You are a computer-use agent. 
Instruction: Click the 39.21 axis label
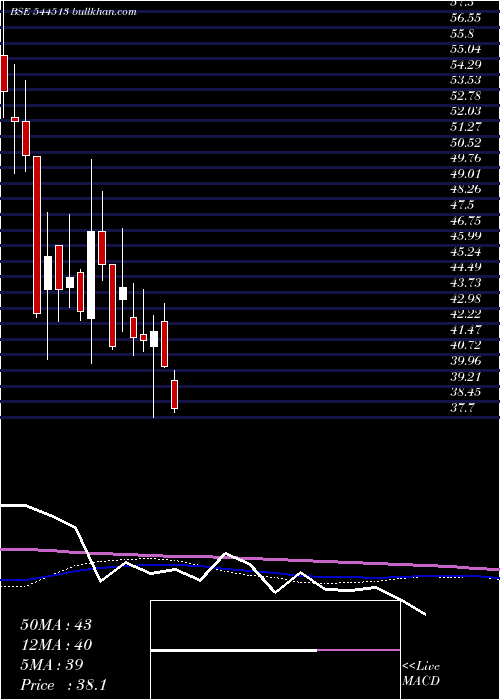click(466, 376)
